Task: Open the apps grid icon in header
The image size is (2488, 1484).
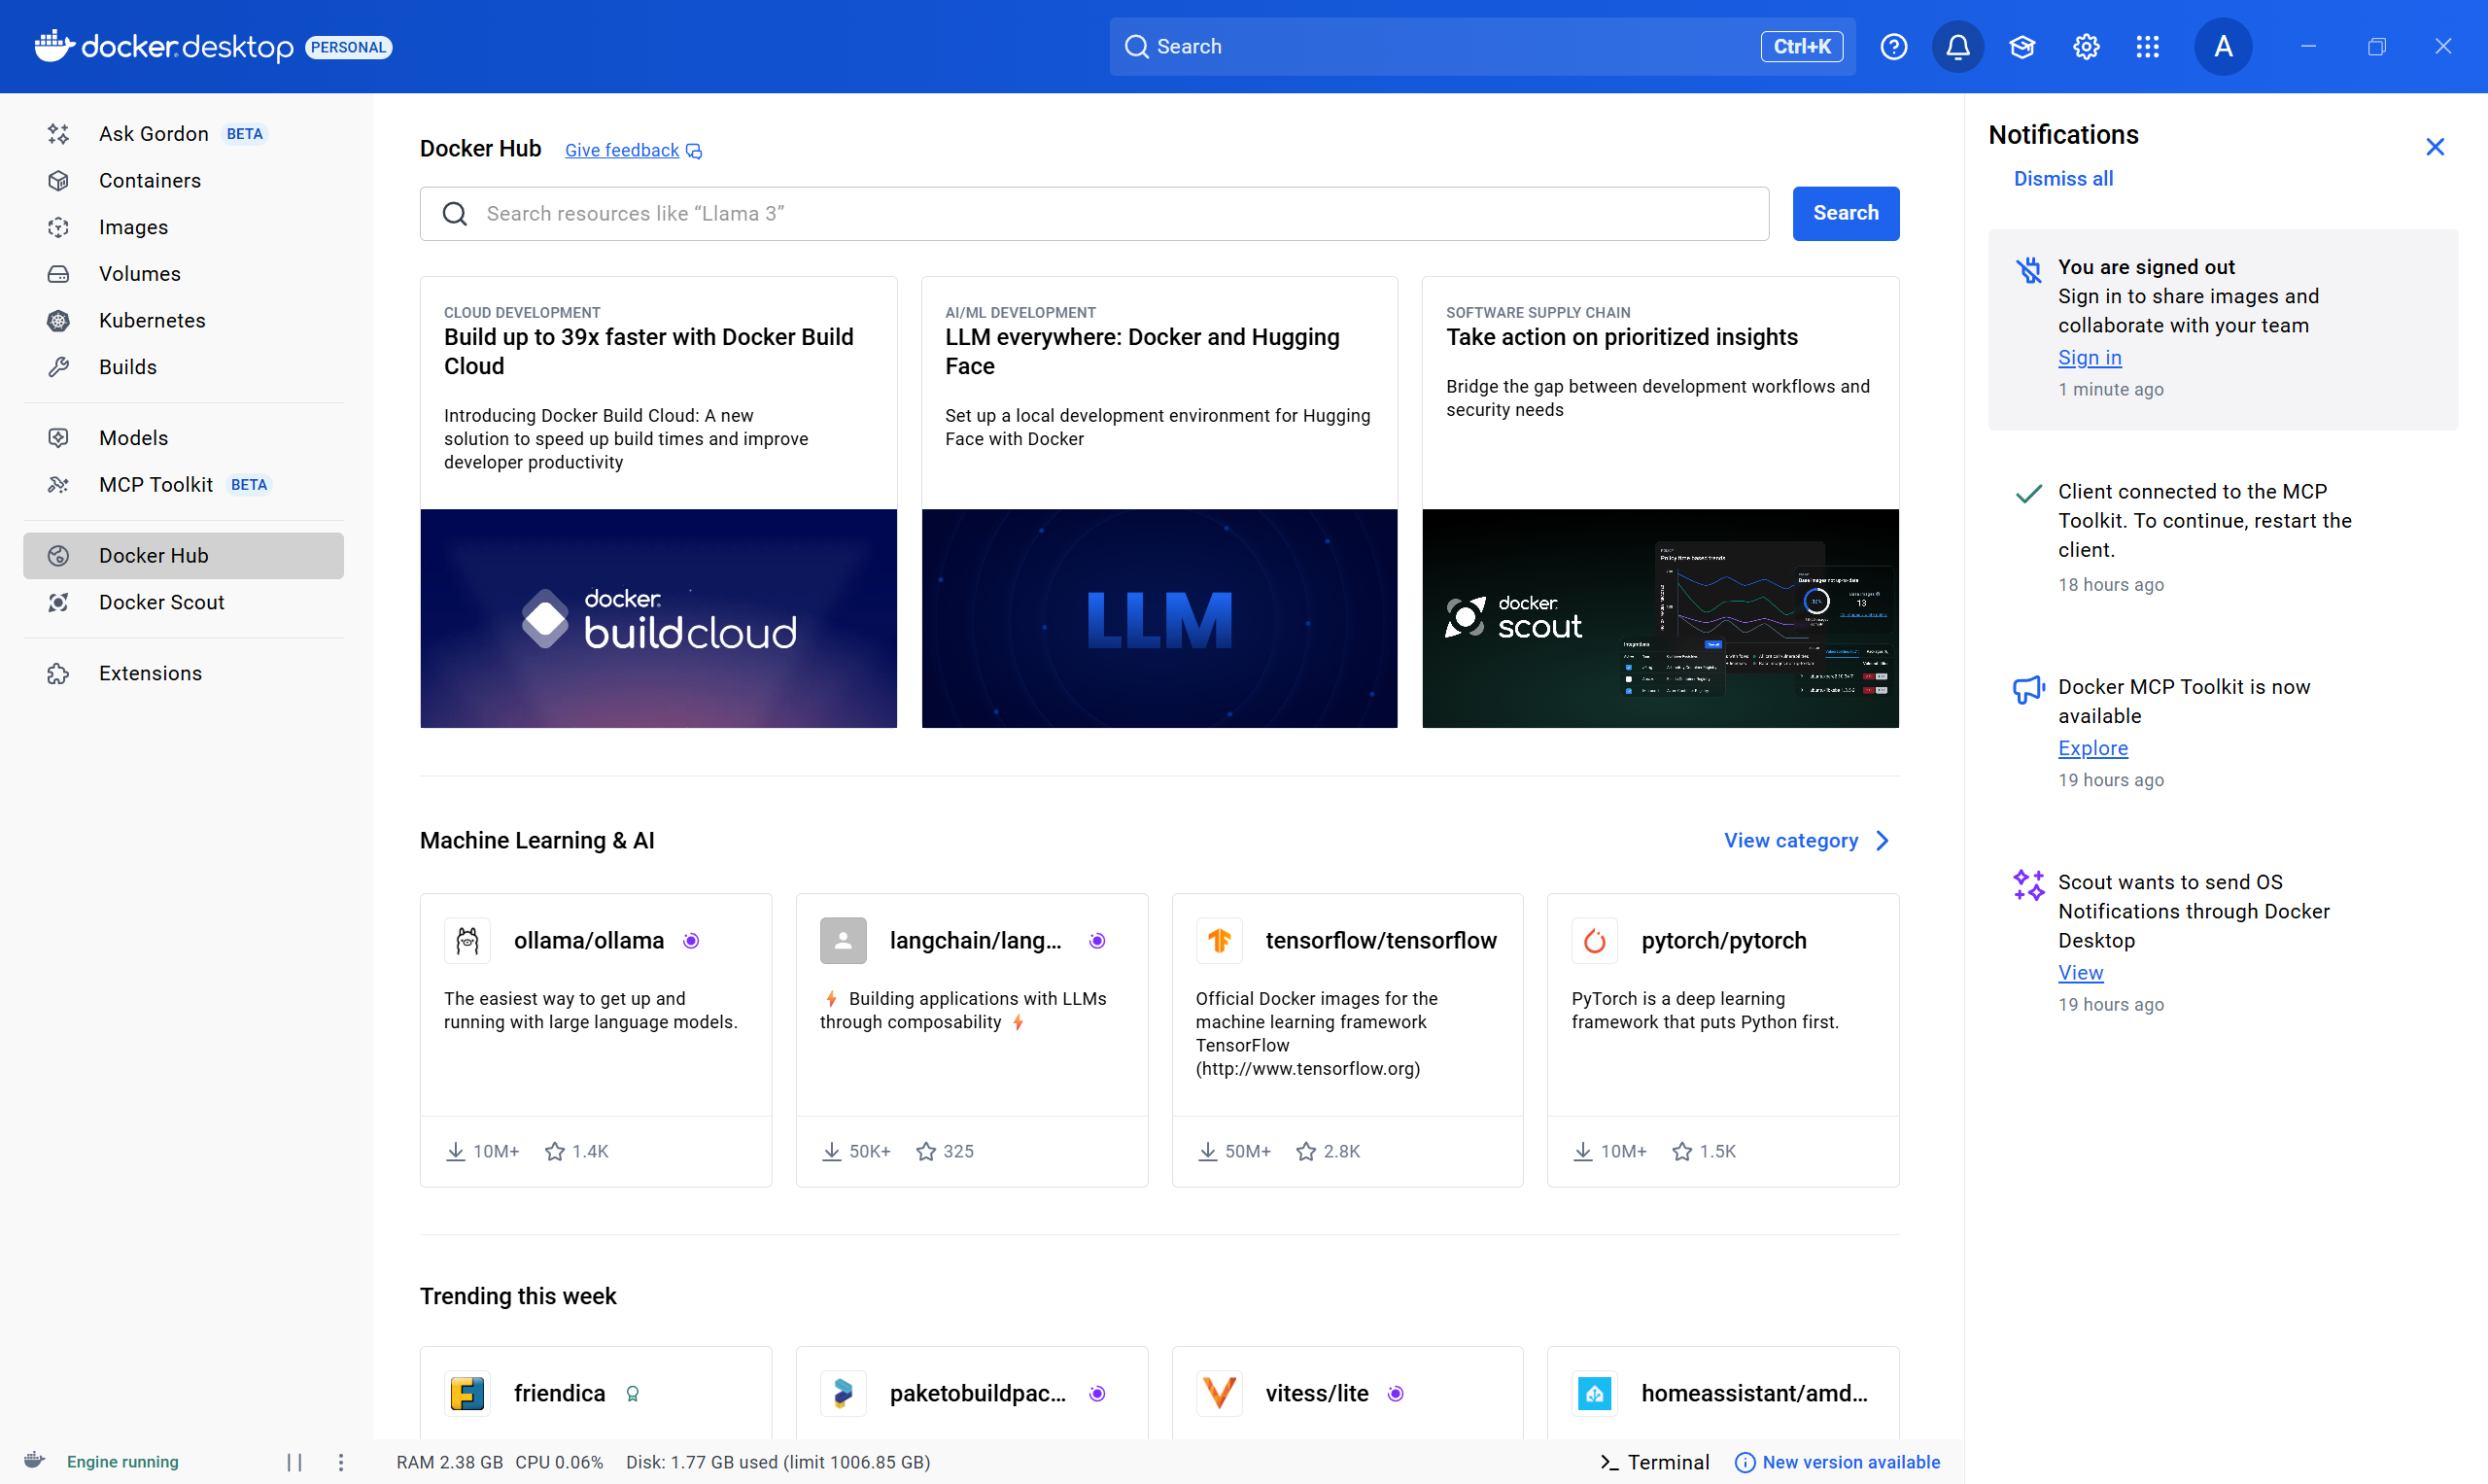Action: 2147,47
